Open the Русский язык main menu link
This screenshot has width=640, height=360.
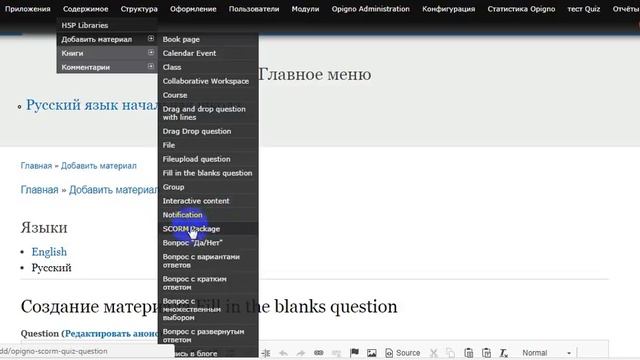pos(92,105)
